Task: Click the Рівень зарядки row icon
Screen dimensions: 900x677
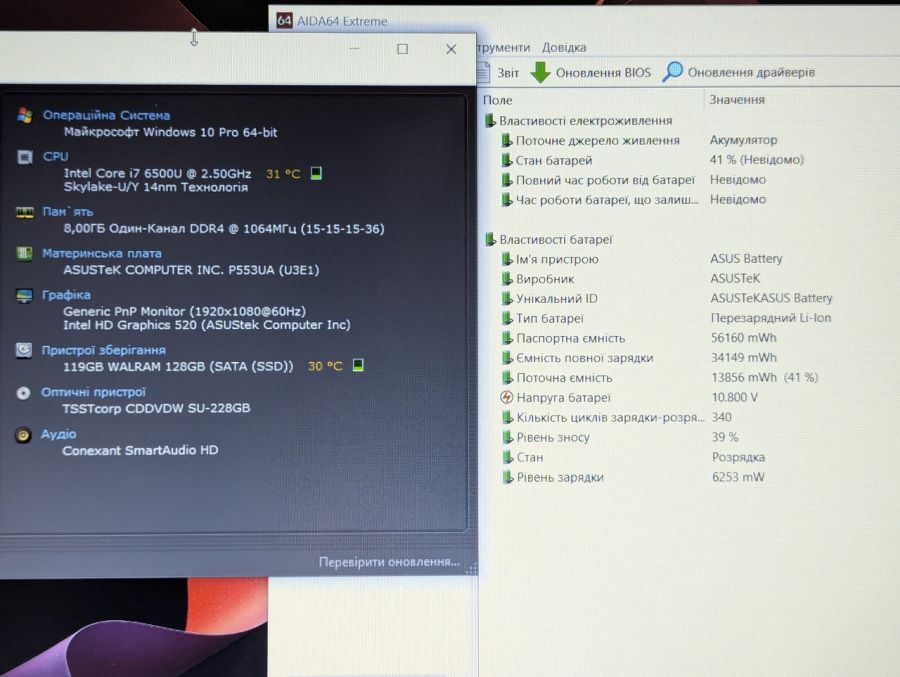Action: click(x=507, y=477)
